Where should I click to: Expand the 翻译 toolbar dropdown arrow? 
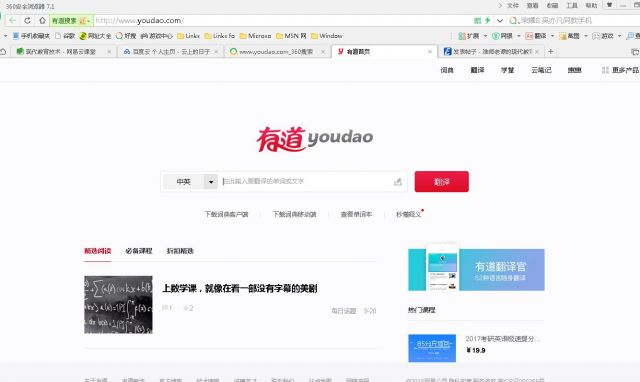552,36
